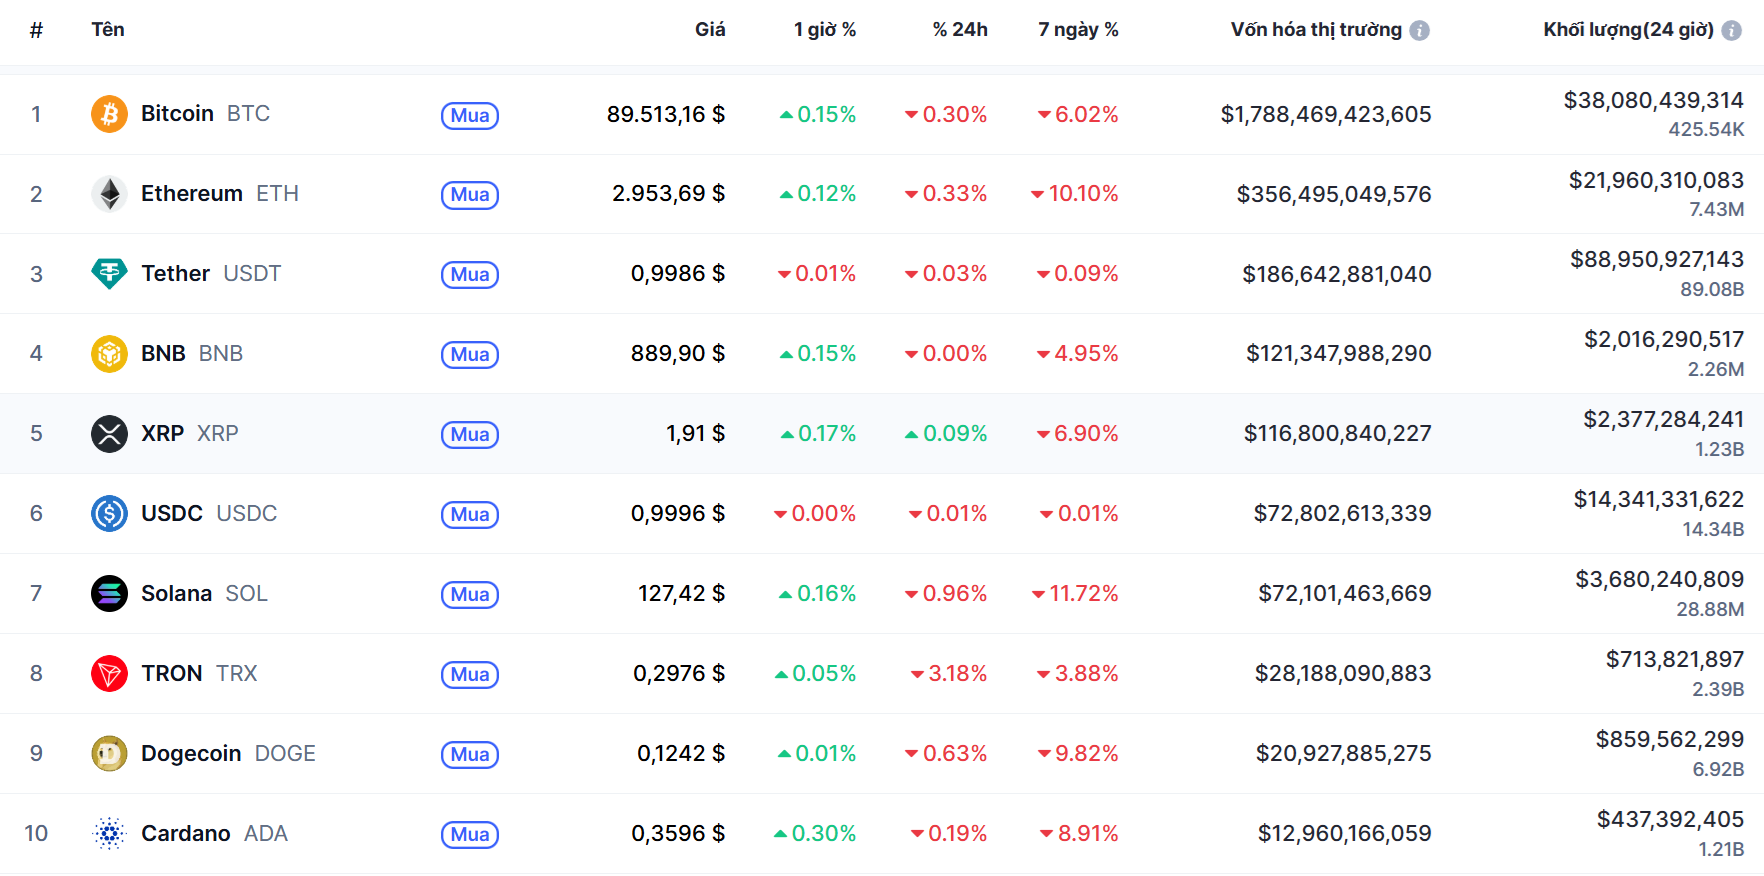Click Mua button for Bitcoin
1764x876 pixels.
coord(470,115)
